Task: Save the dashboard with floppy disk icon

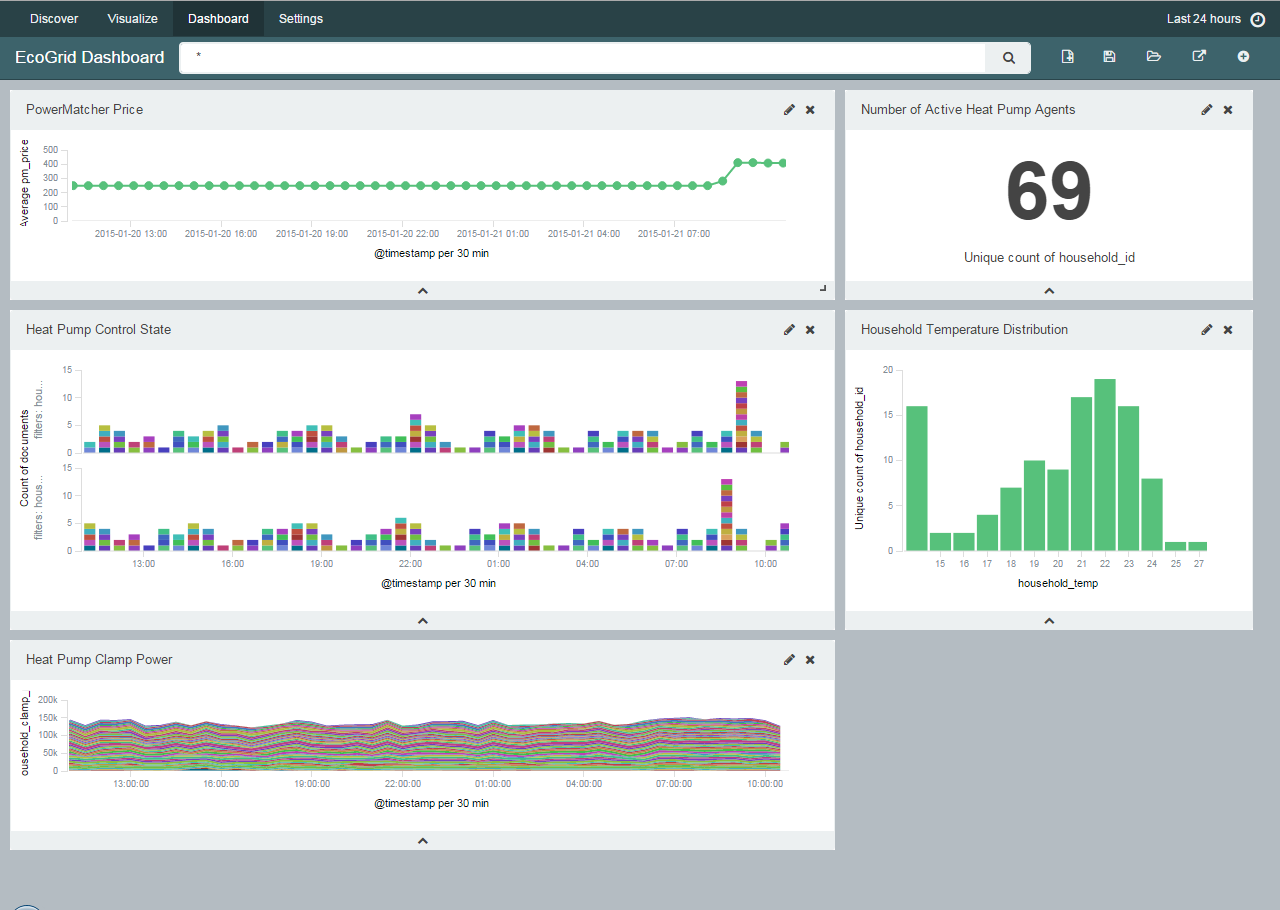Action: [1109, 57]
